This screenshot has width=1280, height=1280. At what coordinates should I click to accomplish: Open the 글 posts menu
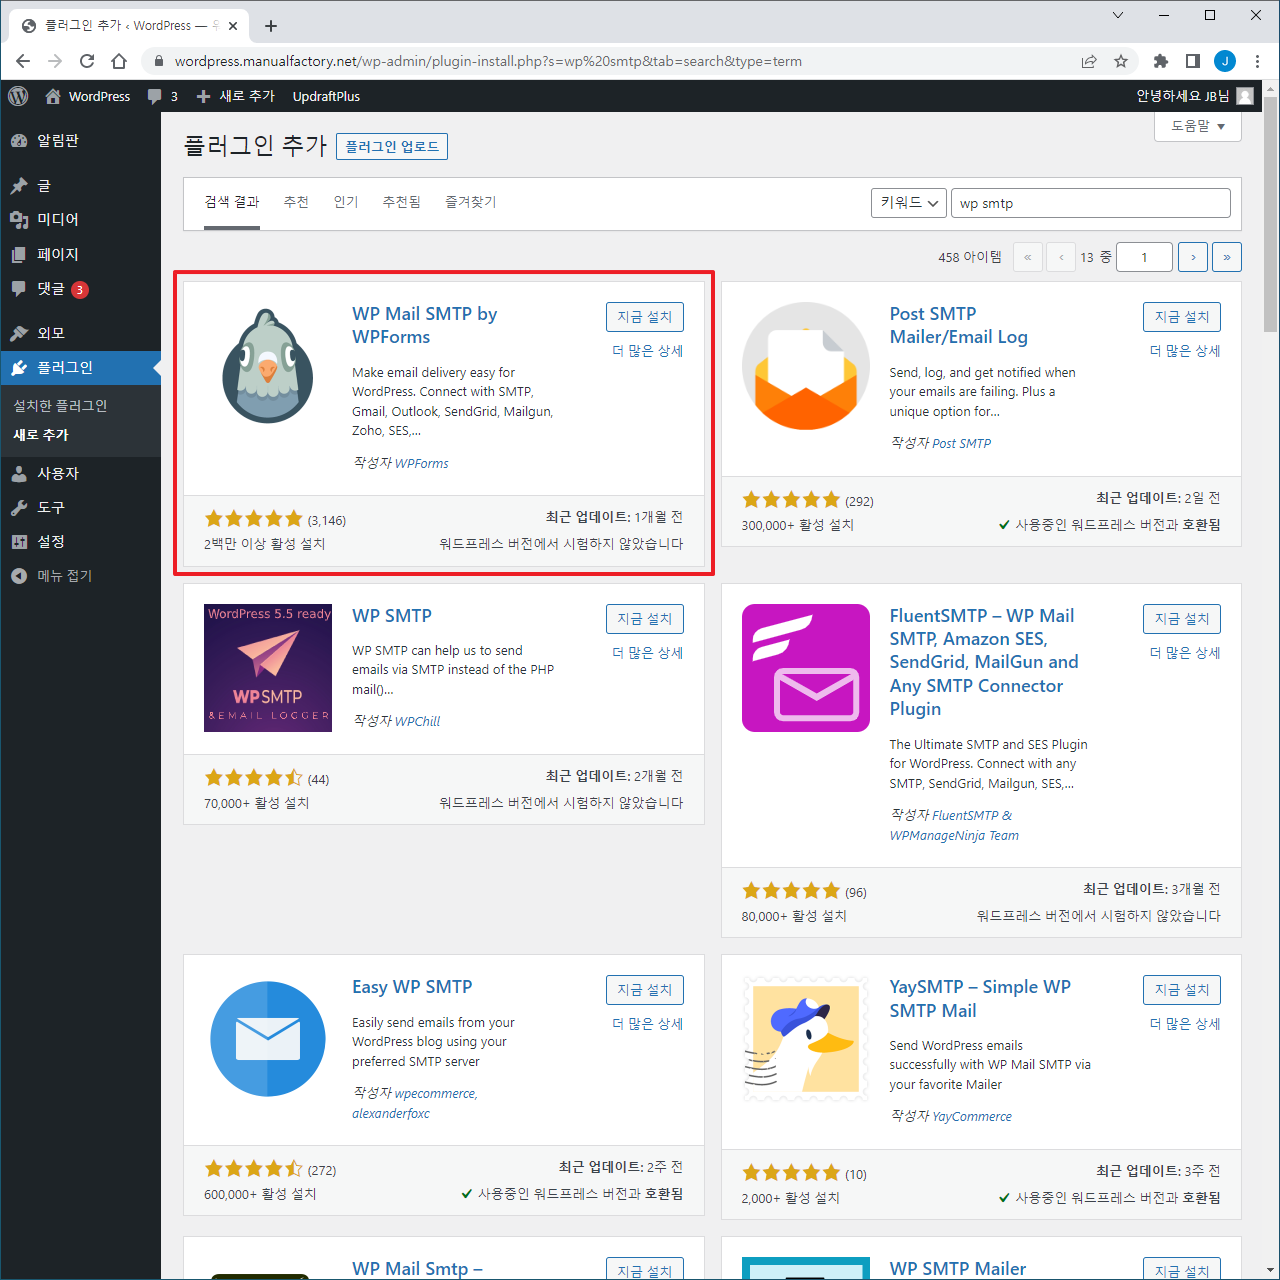point(80,185)
